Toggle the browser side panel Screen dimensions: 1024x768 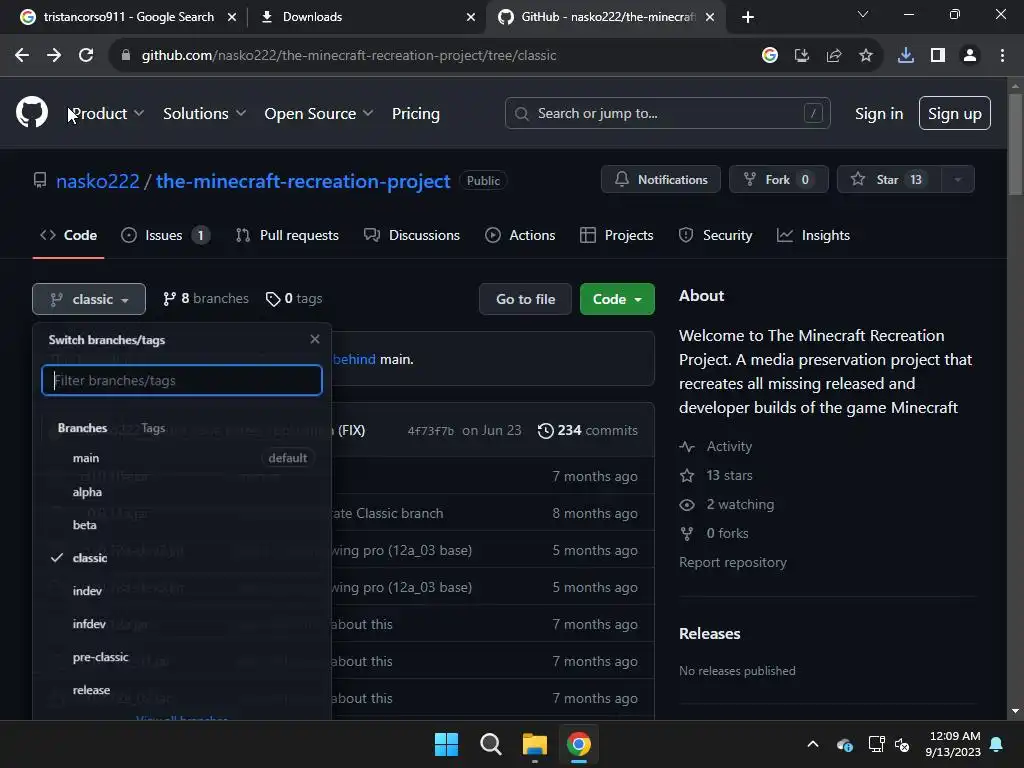pos(938,56)
